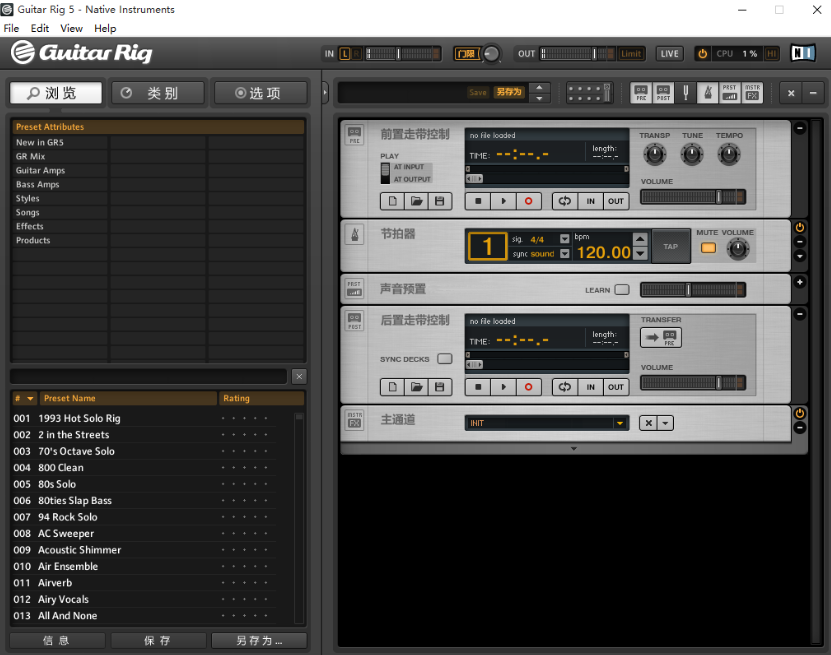The height and width of the screenshot is (655, 831).
Task: Open the tuner from the toolbar
Action: [x=687, y=92]
